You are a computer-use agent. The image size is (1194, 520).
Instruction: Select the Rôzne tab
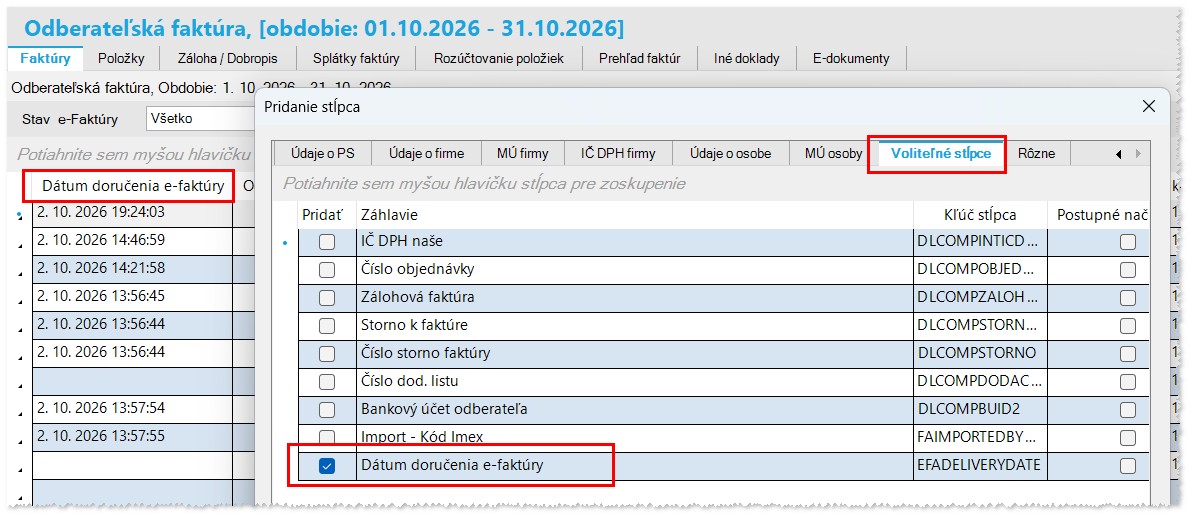tap(1036, 154)
